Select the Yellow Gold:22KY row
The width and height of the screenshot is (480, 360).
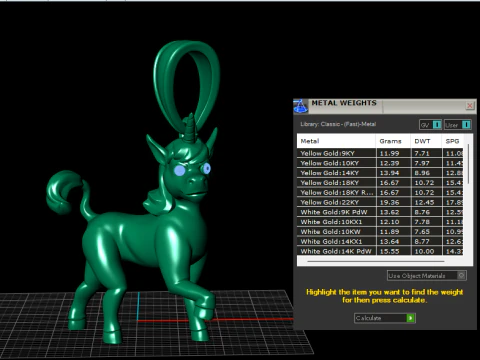[x=380, y=202]
